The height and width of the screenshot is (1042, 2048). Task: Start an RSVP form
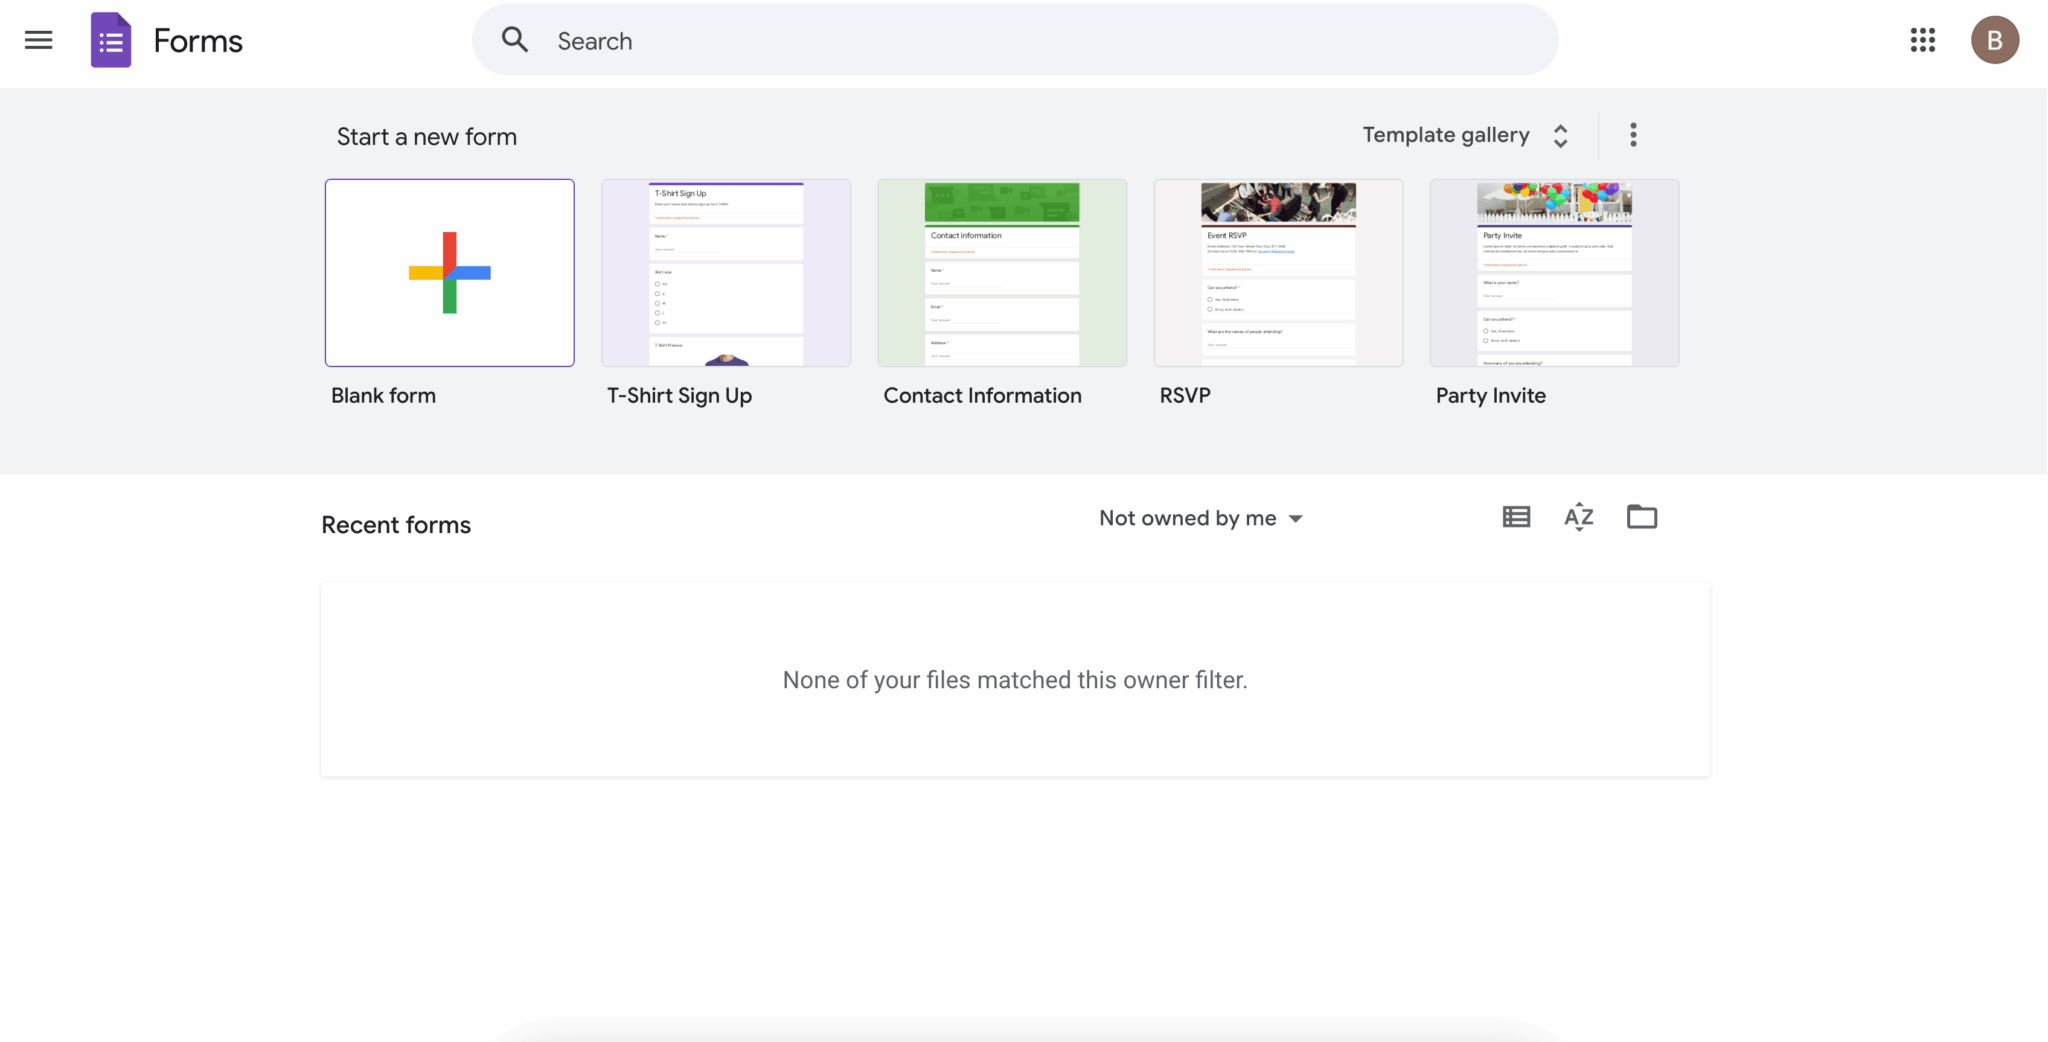(1277, 272)
